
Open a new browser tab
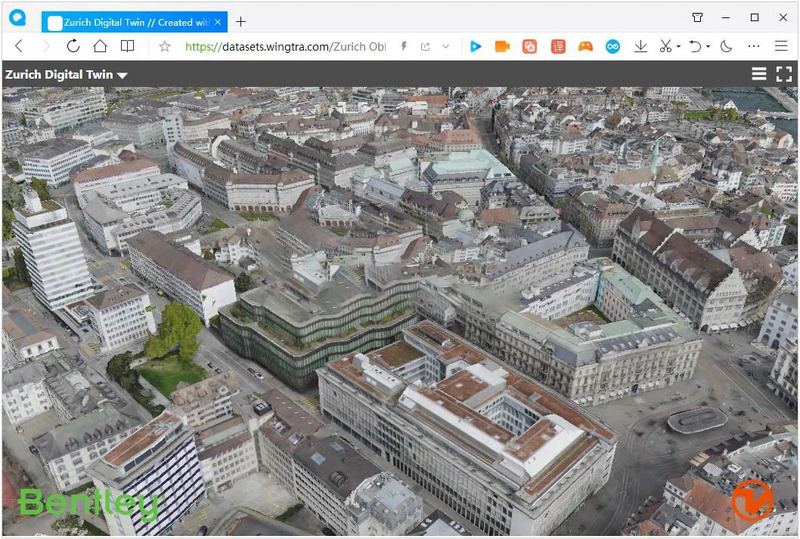(x=241, y=22)
